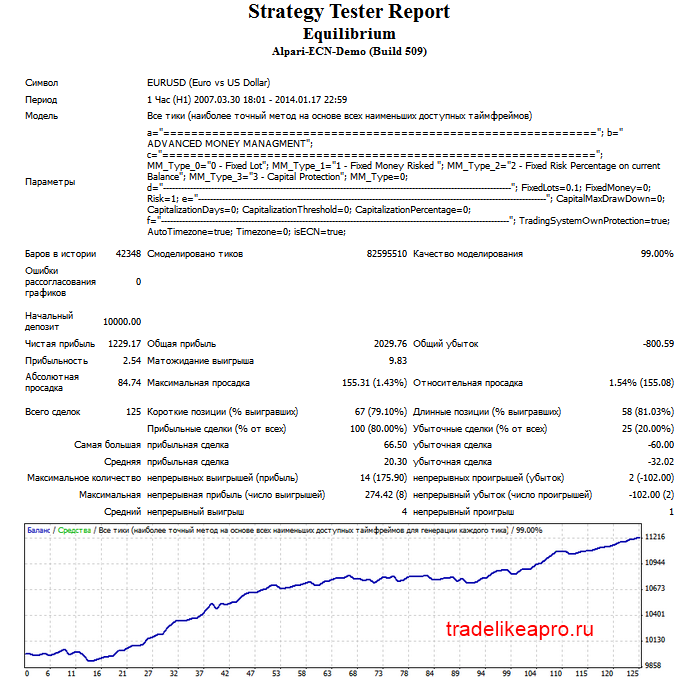Click the 125 trade marker on x-axis
Viewport: 688px width, 678px height.
(632, 673)
